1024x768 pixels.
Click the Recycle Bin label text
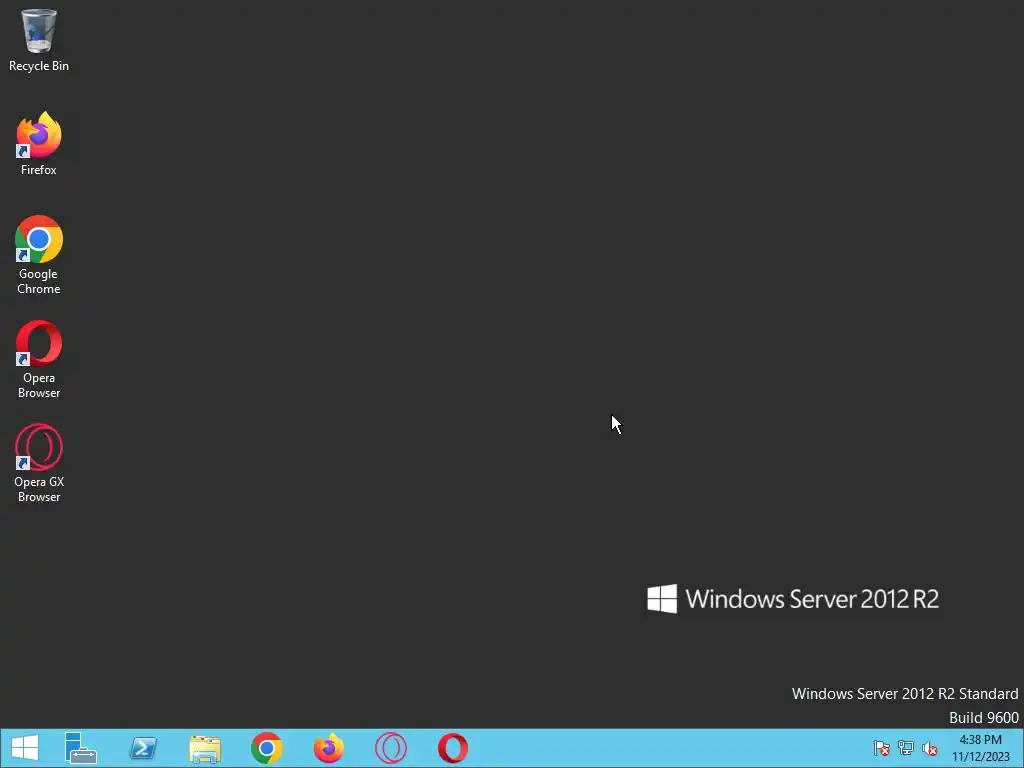(x=39, y=66)
